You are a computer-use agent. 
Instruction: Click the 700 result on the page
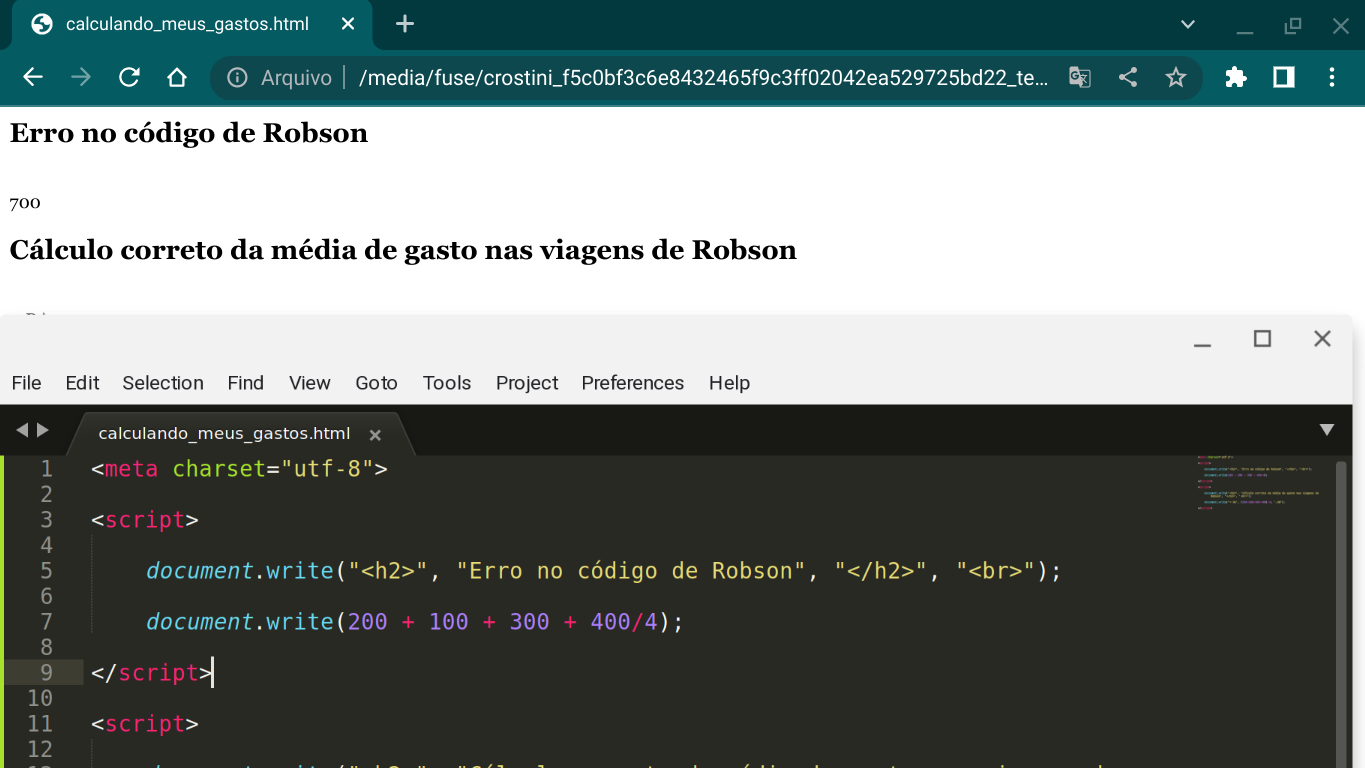tap(25, 203)
